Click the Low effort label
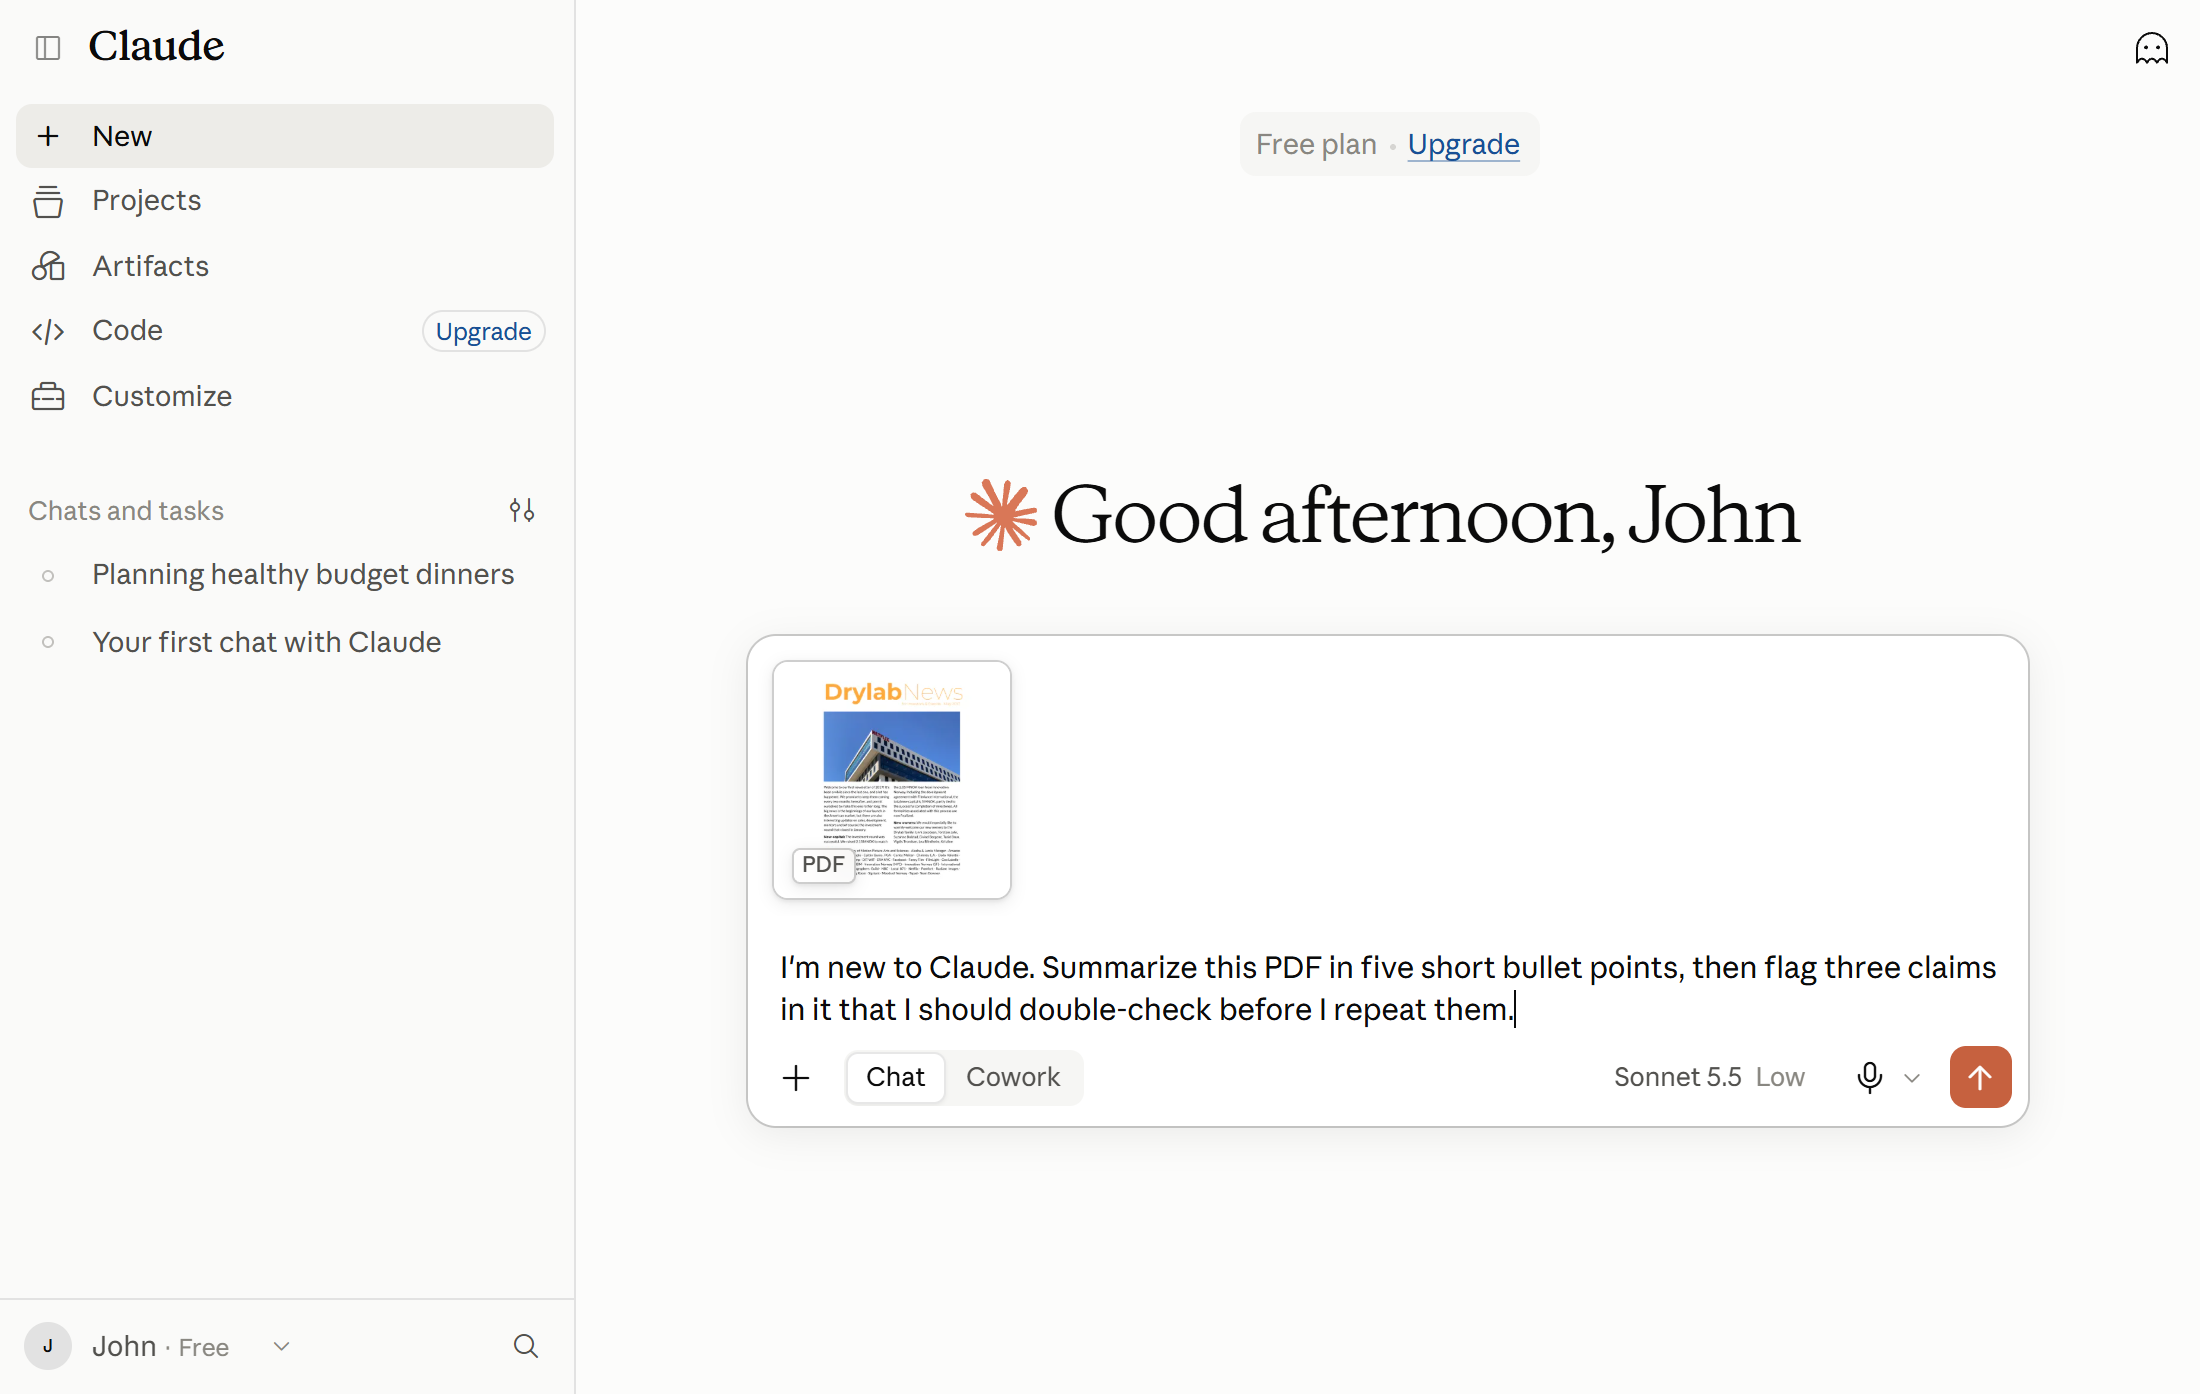The height and width of the screenshot is (1394, 2200). (1780, 1077)
